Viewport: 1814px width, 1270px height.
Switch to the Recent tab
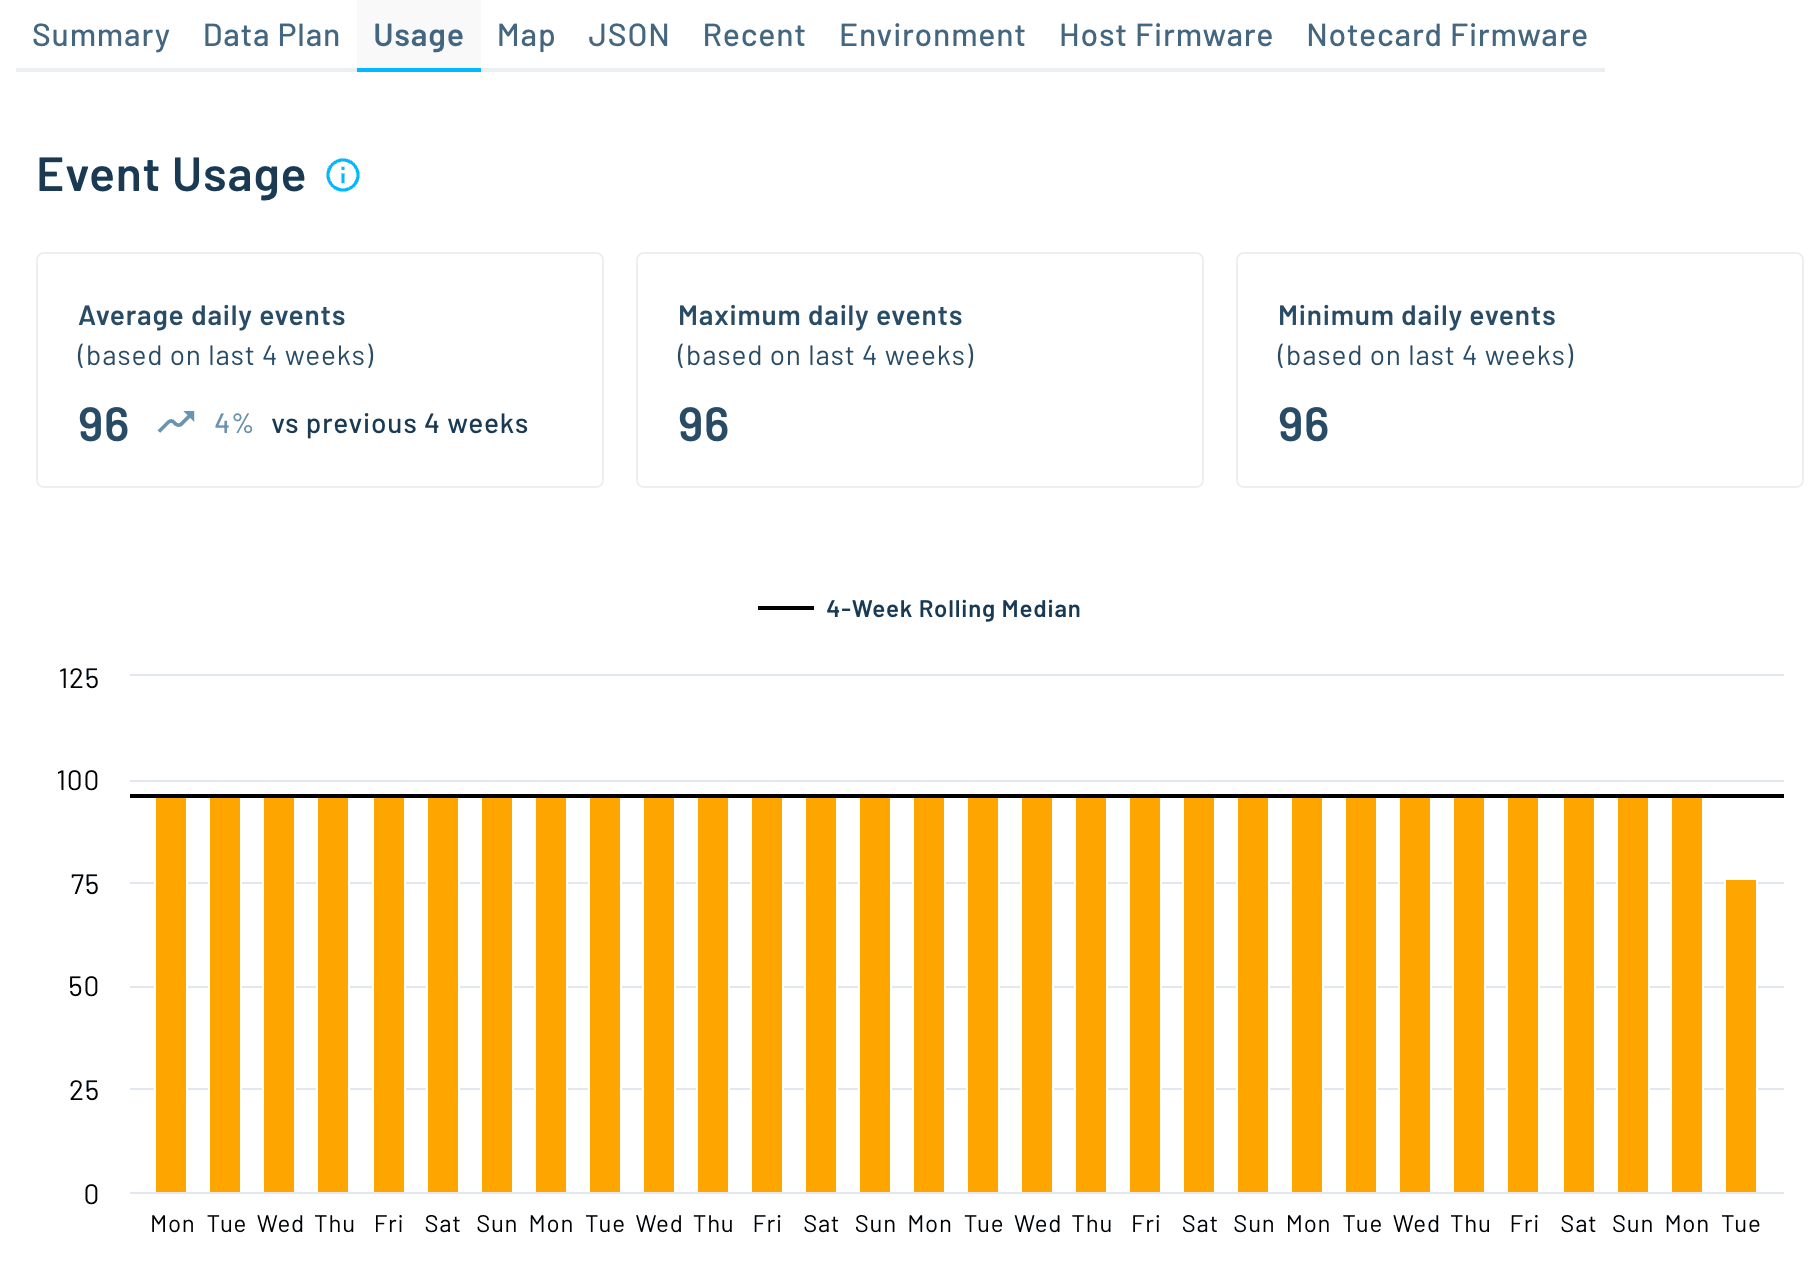pos(754,36)
